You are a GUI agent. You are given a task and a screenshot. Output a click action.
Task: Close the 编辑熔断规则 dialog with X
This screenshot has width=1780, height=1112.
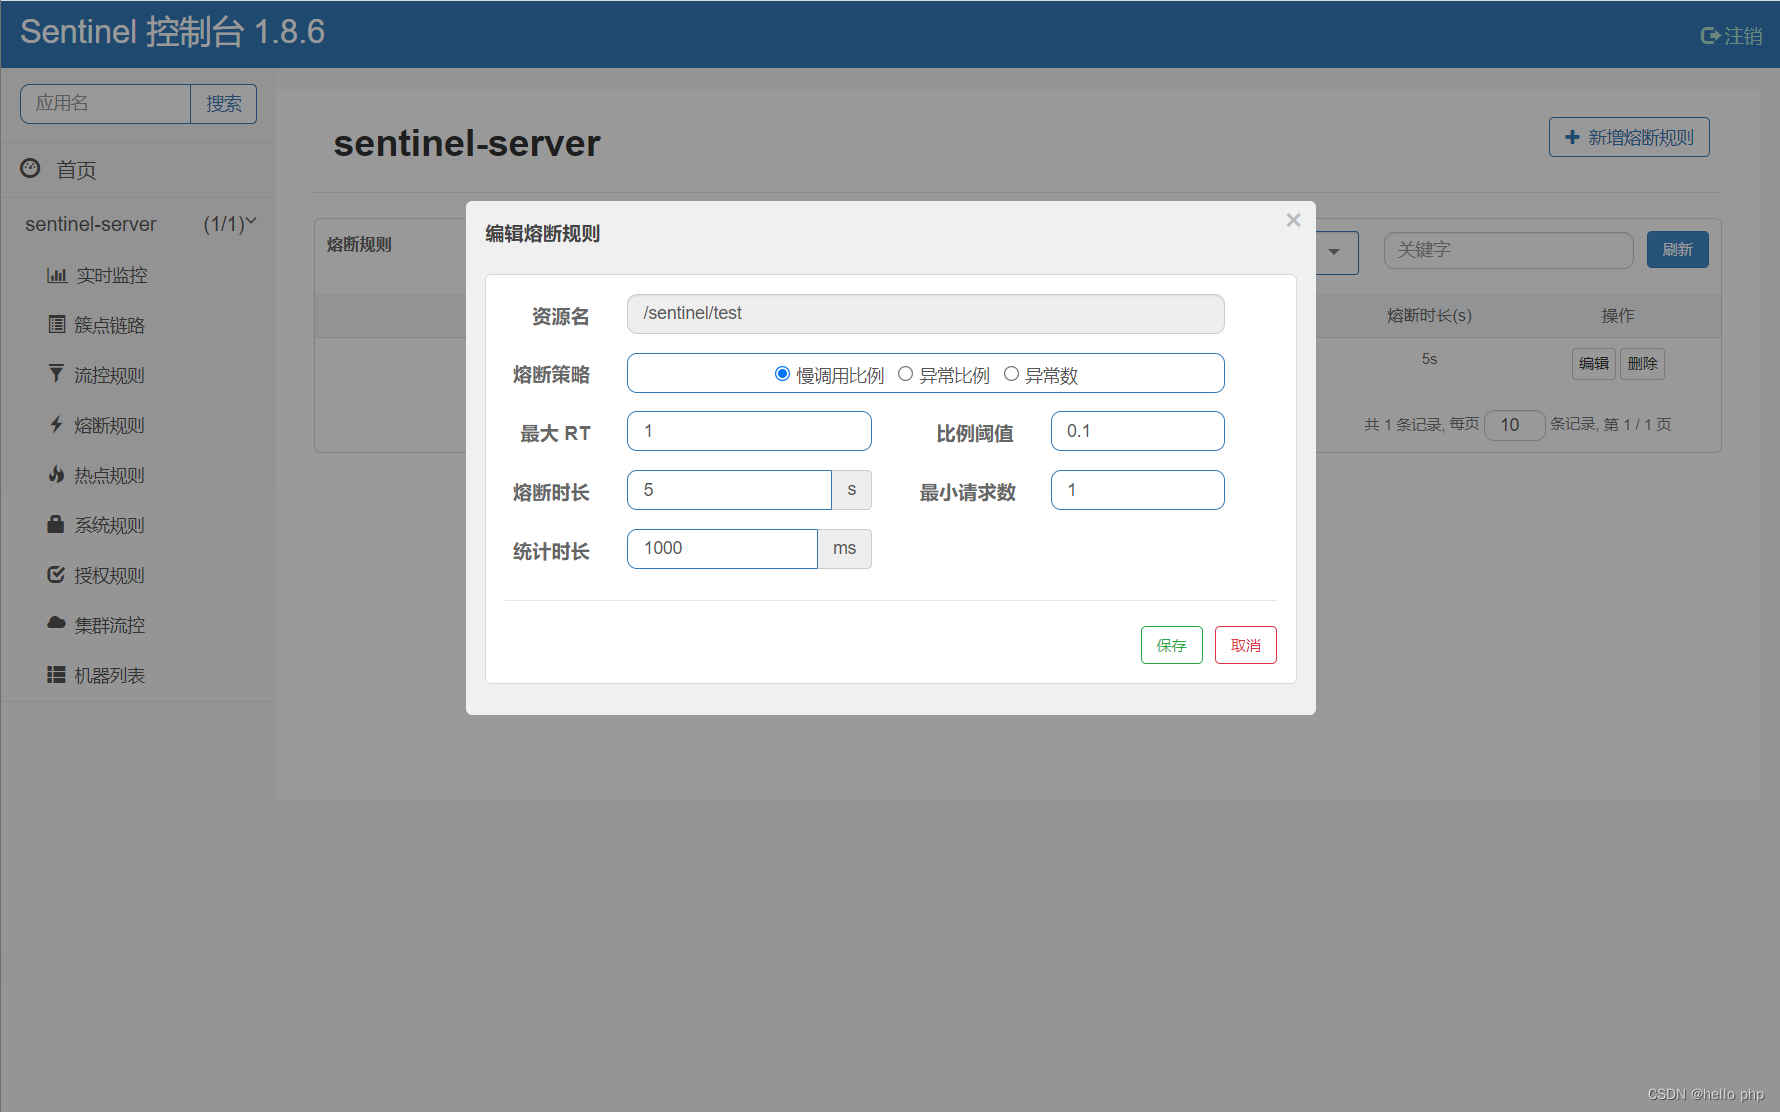1293,220
